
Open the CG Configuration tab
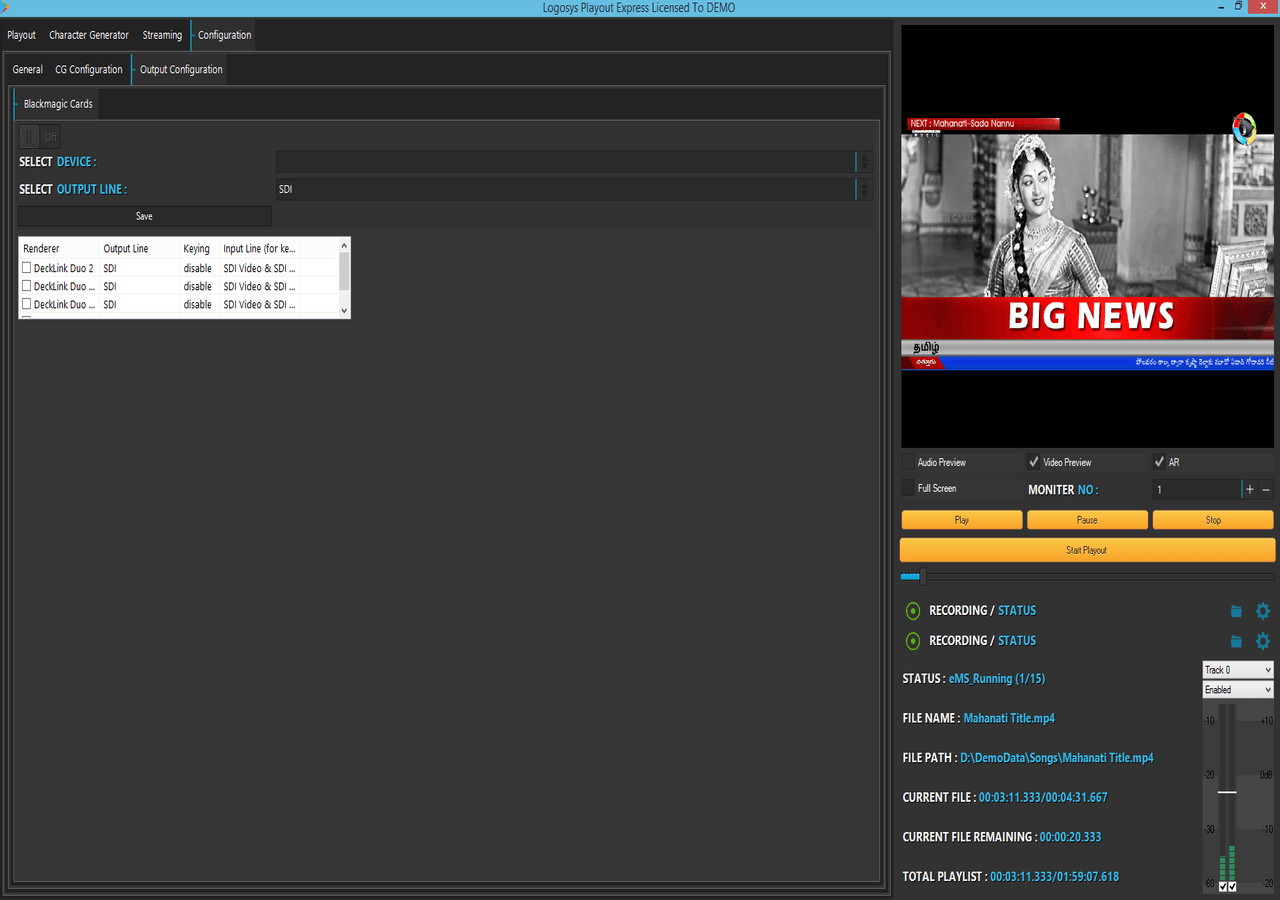(x=89, y=70)
